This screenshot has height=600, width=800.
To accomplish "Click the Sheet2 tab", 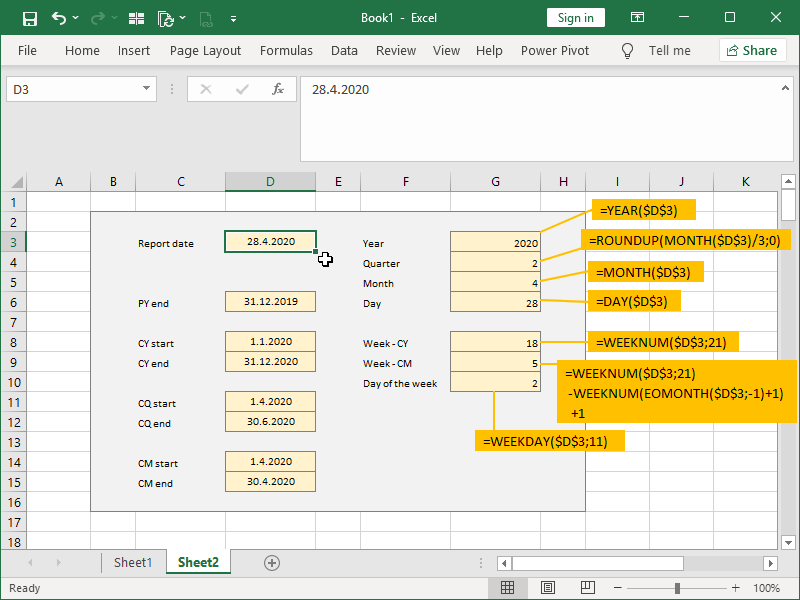I will [x=198, y=562].
